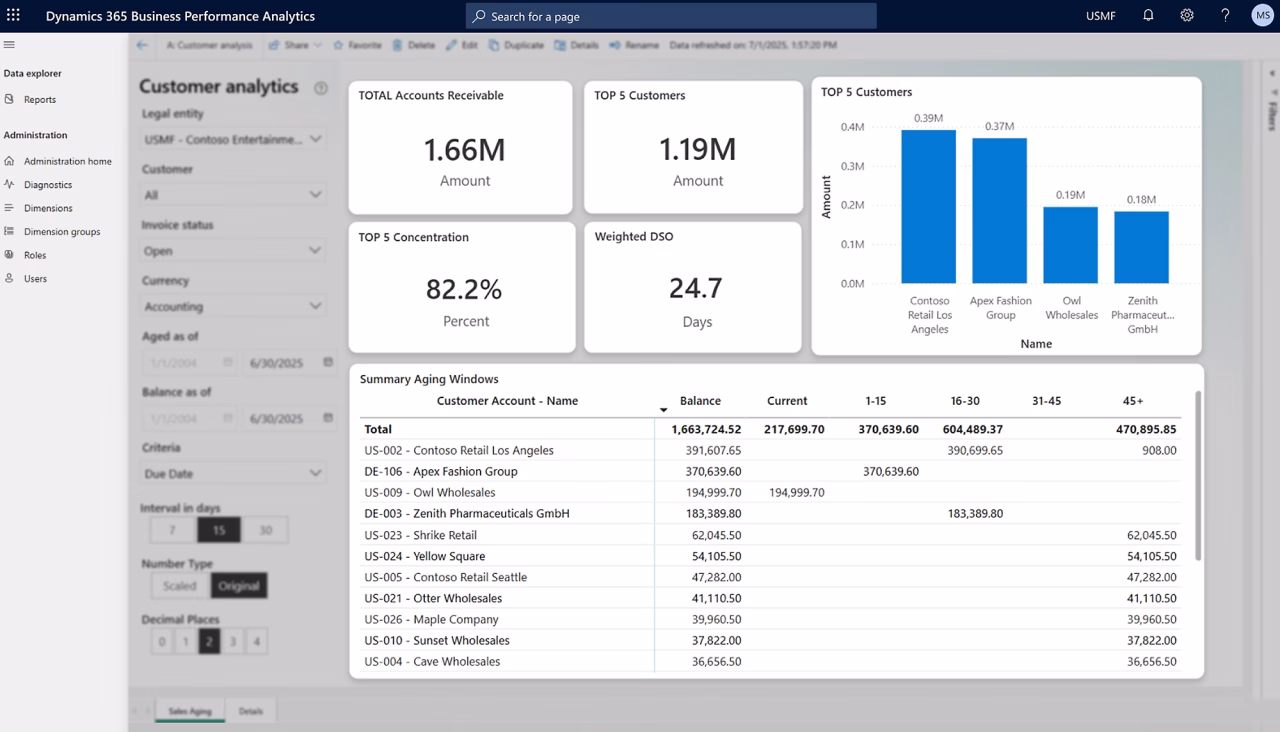Open the Balance as of start date calendar
This screenshot has width=1280, height=732.
click(x=228, y=418)
